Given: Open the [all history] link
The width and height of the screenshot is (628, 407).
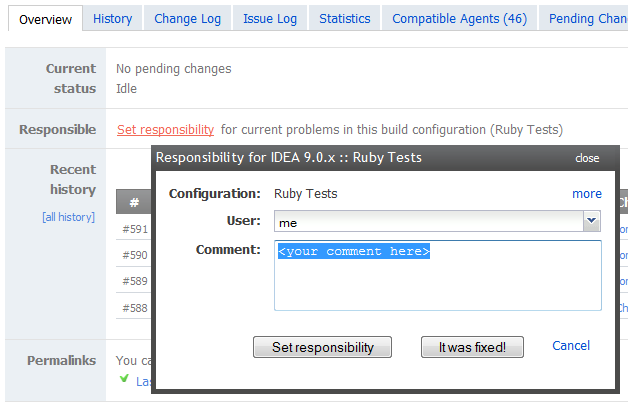Looking at the screenshot, I should pyautogui.click(x=68, y=217).
